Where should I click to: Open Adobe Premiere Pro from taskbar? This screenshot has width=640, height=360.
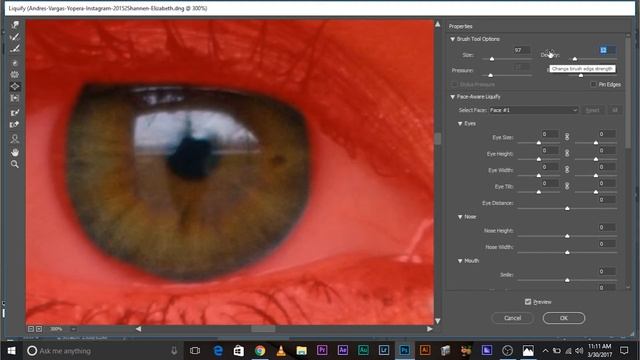click(322, 351)
